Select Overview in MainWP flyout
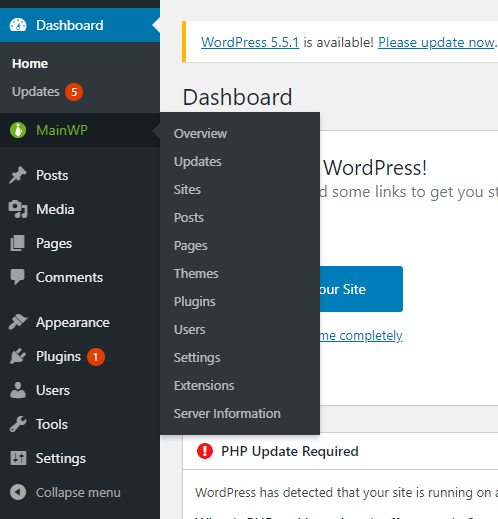The image size is (498, 519). 200,134
